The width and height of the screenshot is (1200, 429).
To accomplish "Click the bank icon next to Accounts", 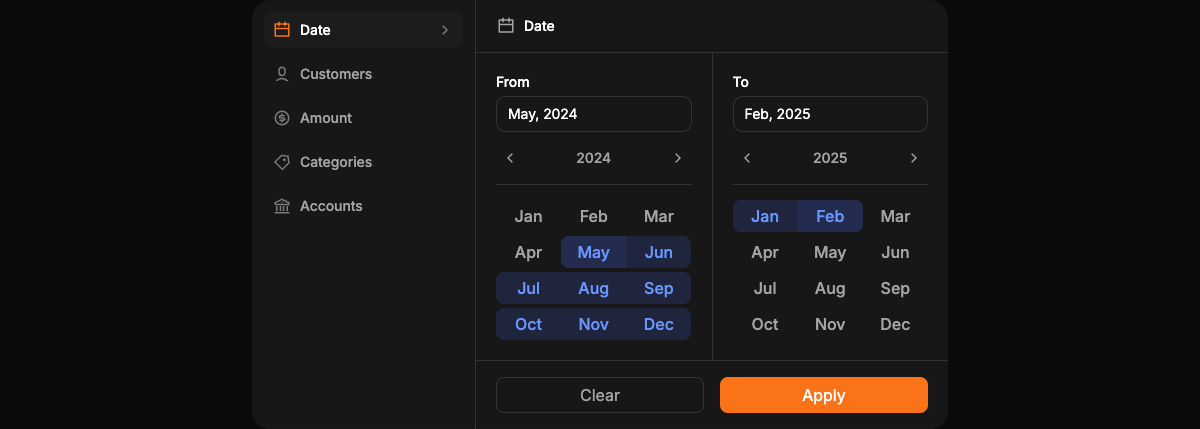I will pos(282,206).
